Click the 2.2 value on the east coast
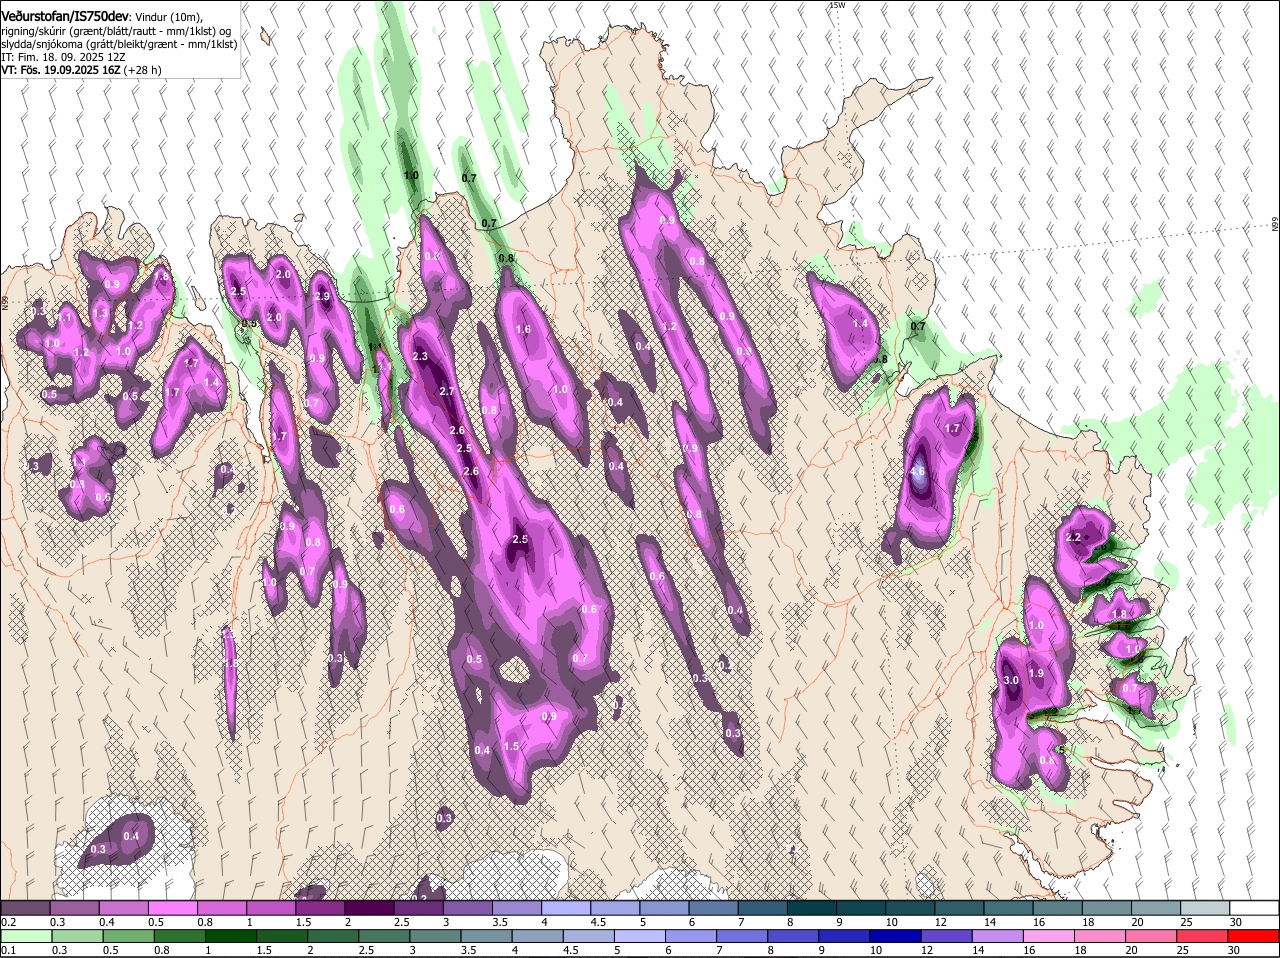The height and width of the screenshot is (958, 1280). [1073, 538]
